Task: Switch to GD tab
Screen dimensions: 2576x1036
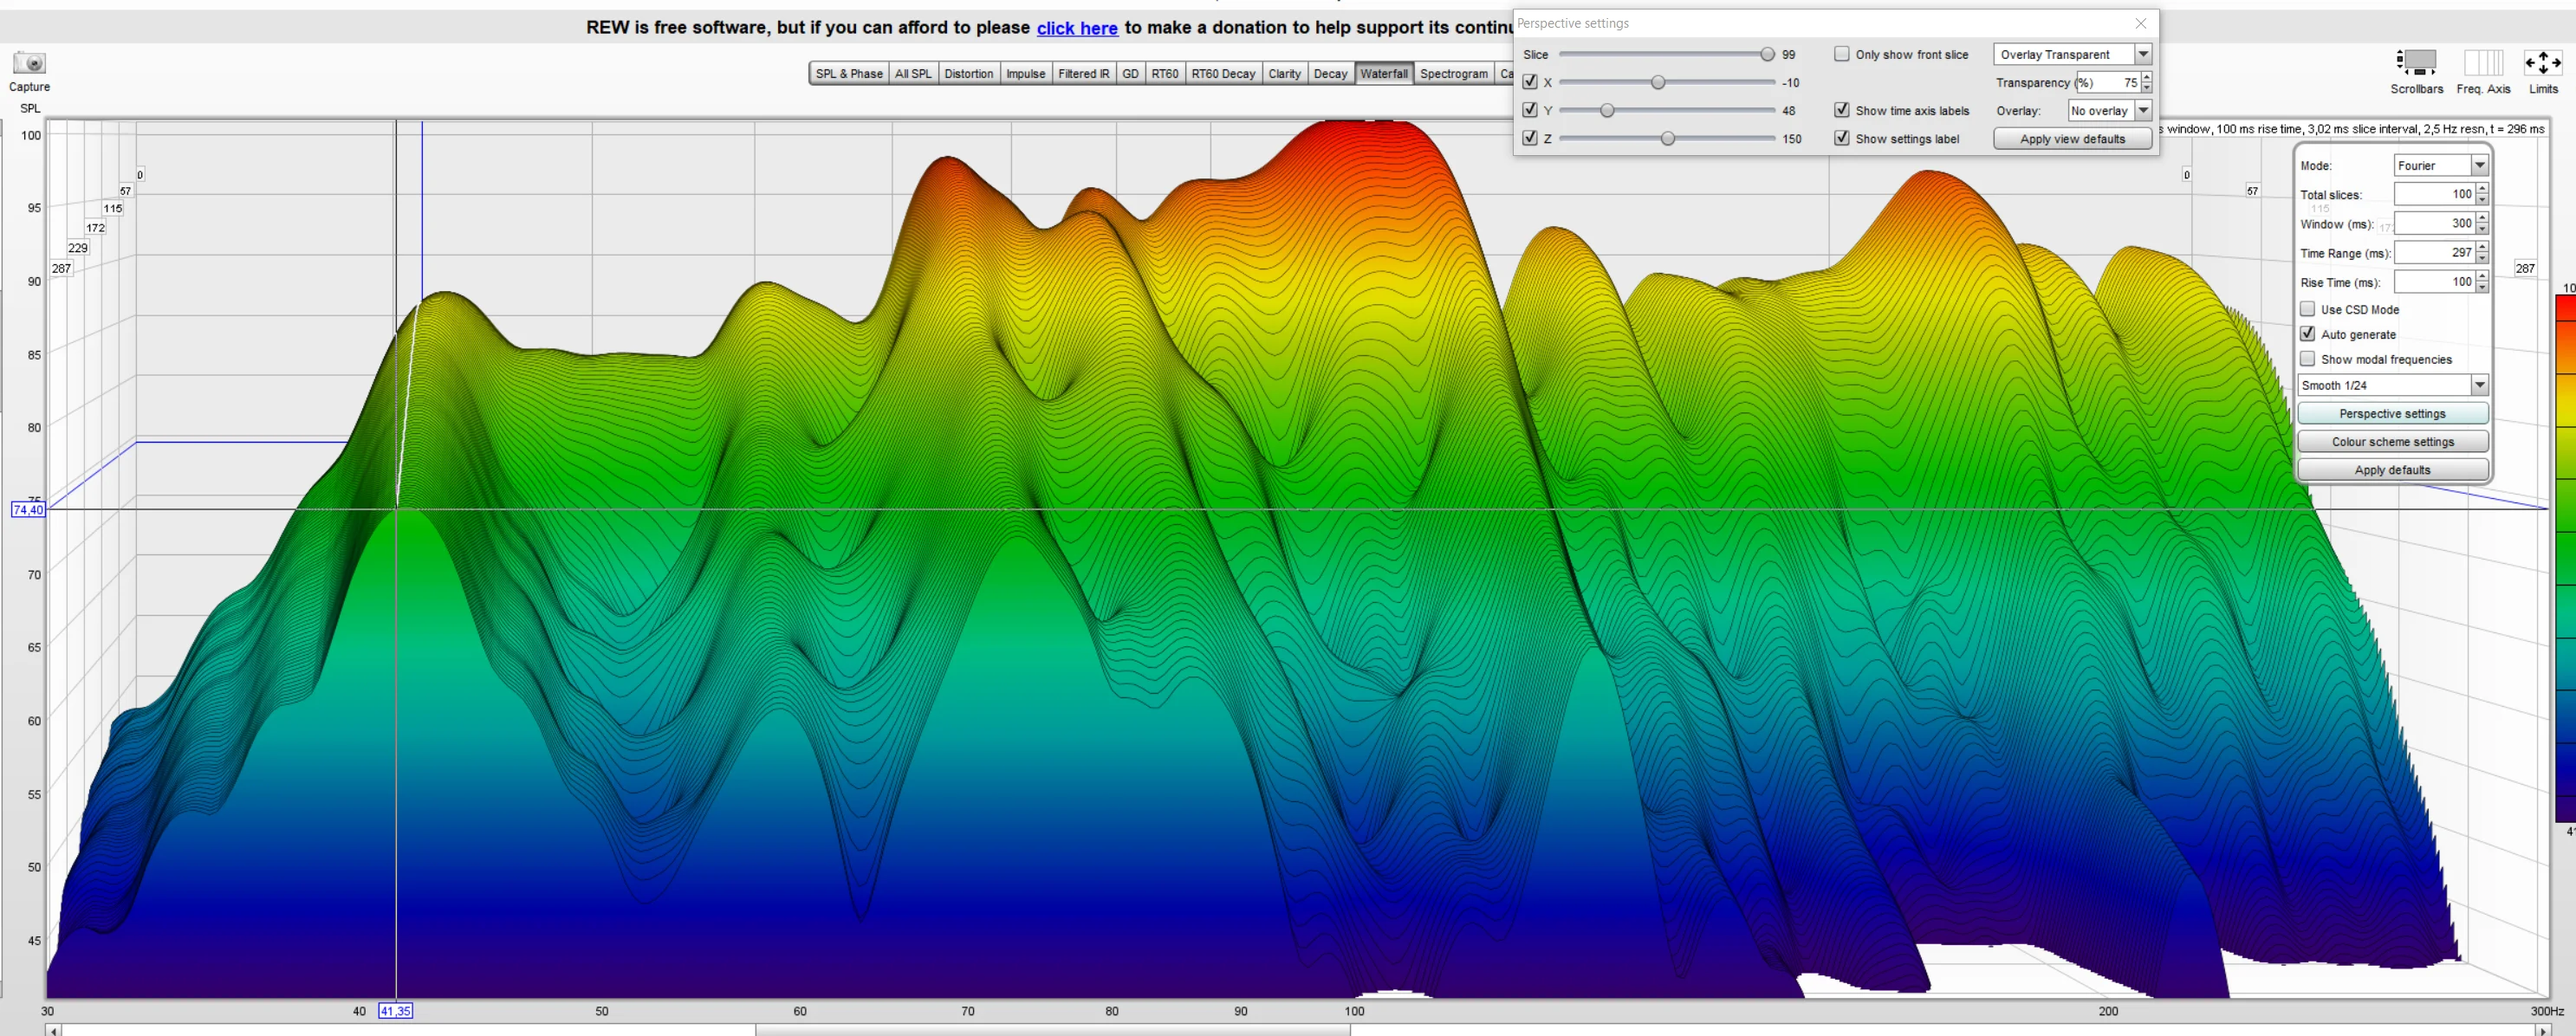Action: 1131,73
